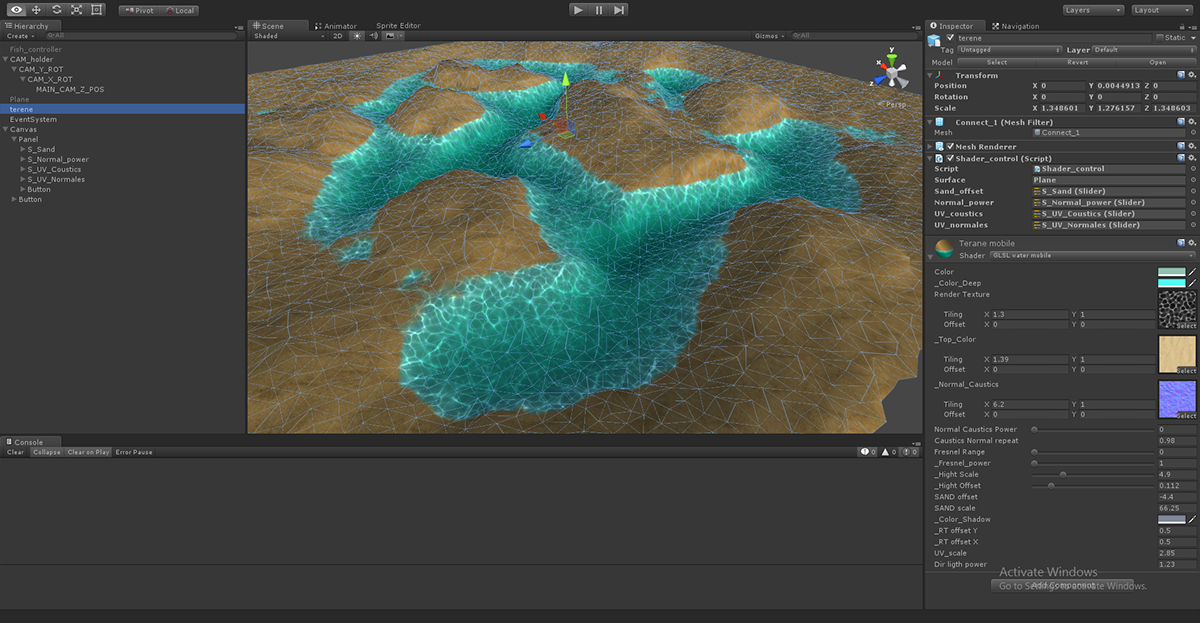Collapse the CAM_holder tree item
Image resolution: width=1200 pixels, height=623 pixels.
6,59
